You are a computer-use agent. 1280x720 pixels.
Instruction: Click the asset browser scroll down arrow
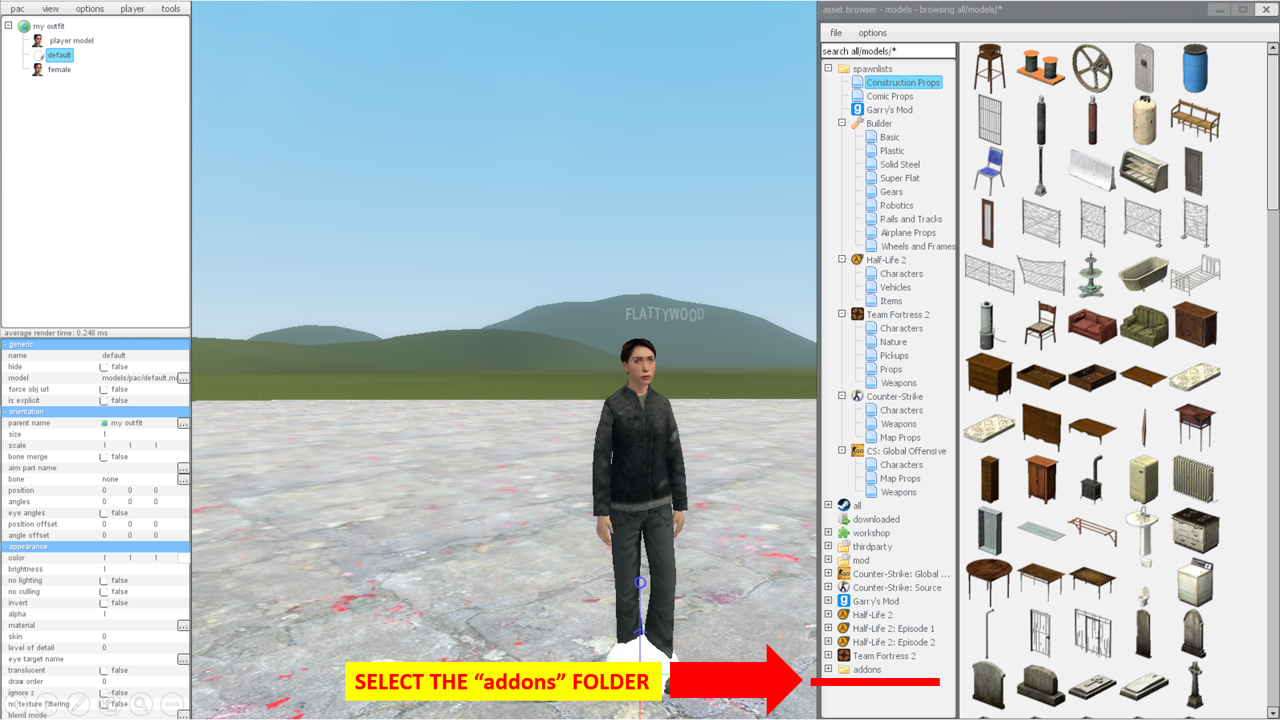[x=1273, y=712]
